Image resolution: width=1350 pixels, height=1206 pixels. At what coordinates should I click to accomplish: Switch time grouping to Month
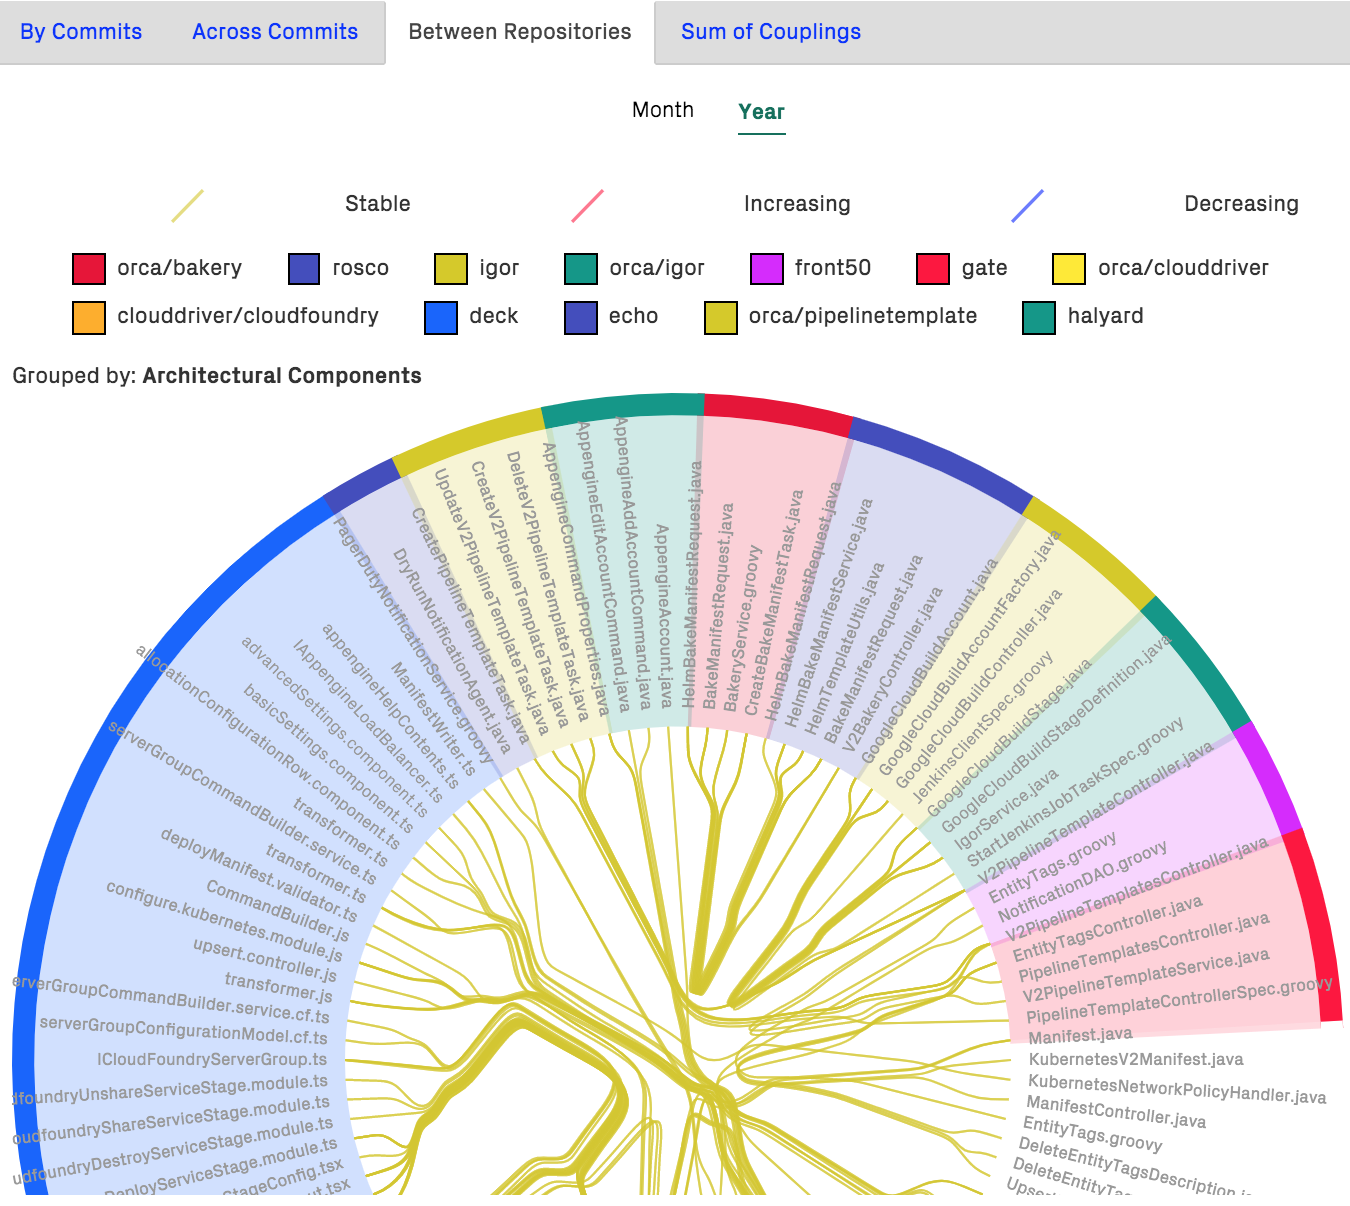click(662, 110)
